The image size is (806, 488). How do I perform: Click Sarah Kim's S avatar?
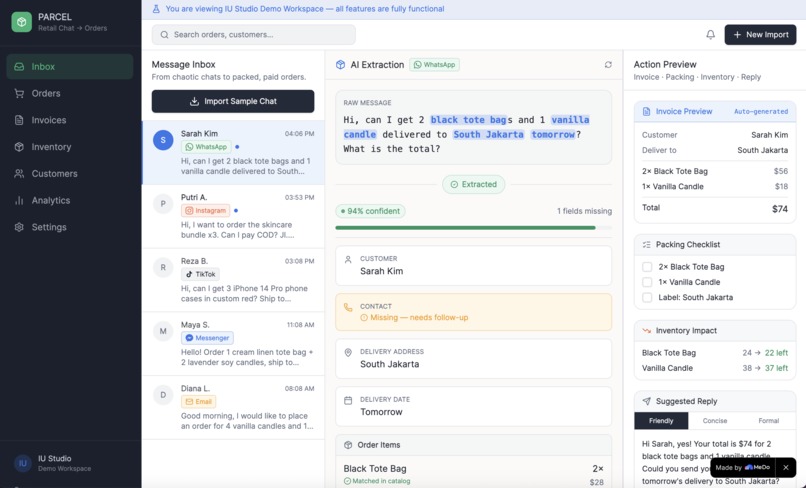click(x=163, y=140)
